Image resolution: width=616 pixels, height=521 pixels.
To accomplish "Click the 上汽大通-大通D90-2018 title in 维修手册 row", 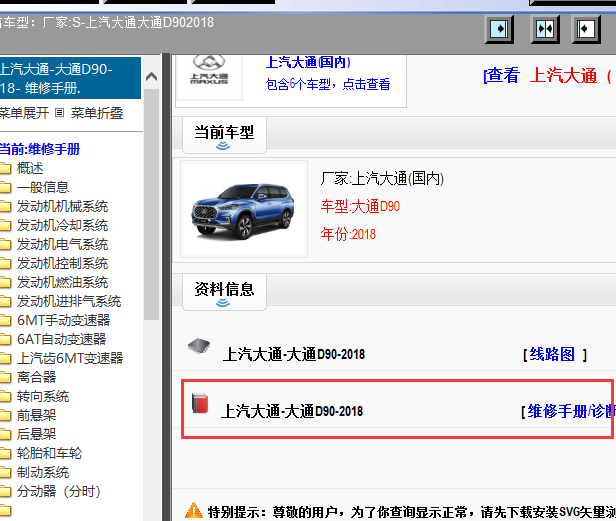I will pos(292,411).
